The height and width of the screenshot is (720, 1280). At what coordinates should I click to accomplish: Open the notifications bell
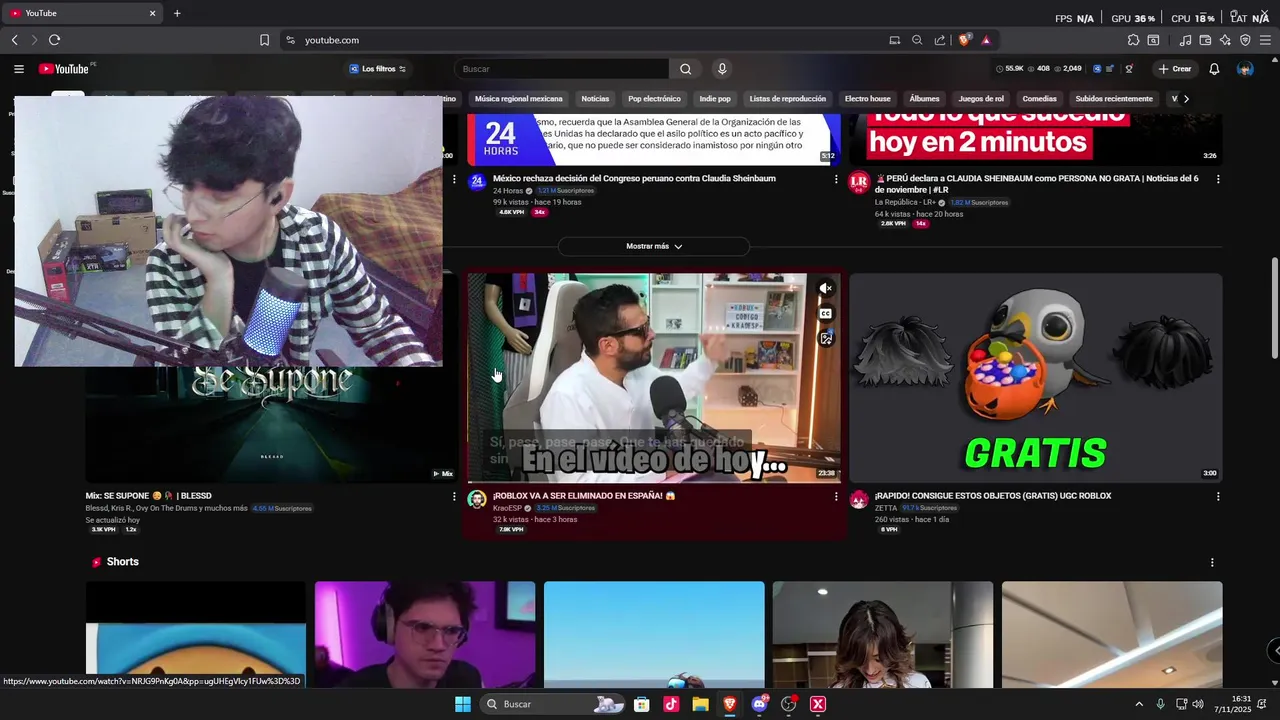1214,69
